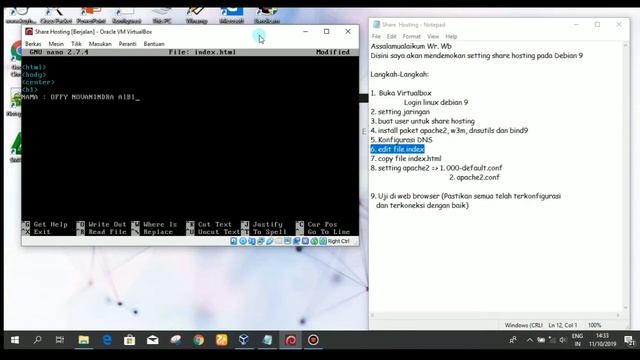The image size is (640, 360).
Task: Open the Mesin menu in VirtualBox
Action: [x=56, y=44]
